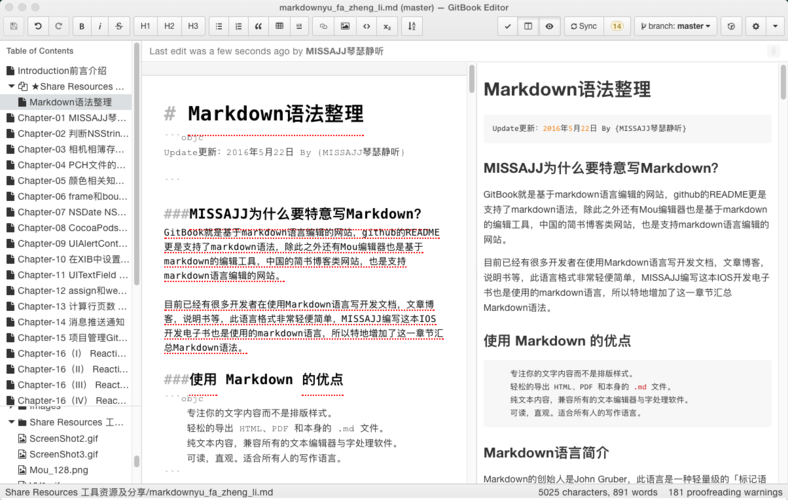
Task: Click the file path in status bar
Action: pos(139,492)
